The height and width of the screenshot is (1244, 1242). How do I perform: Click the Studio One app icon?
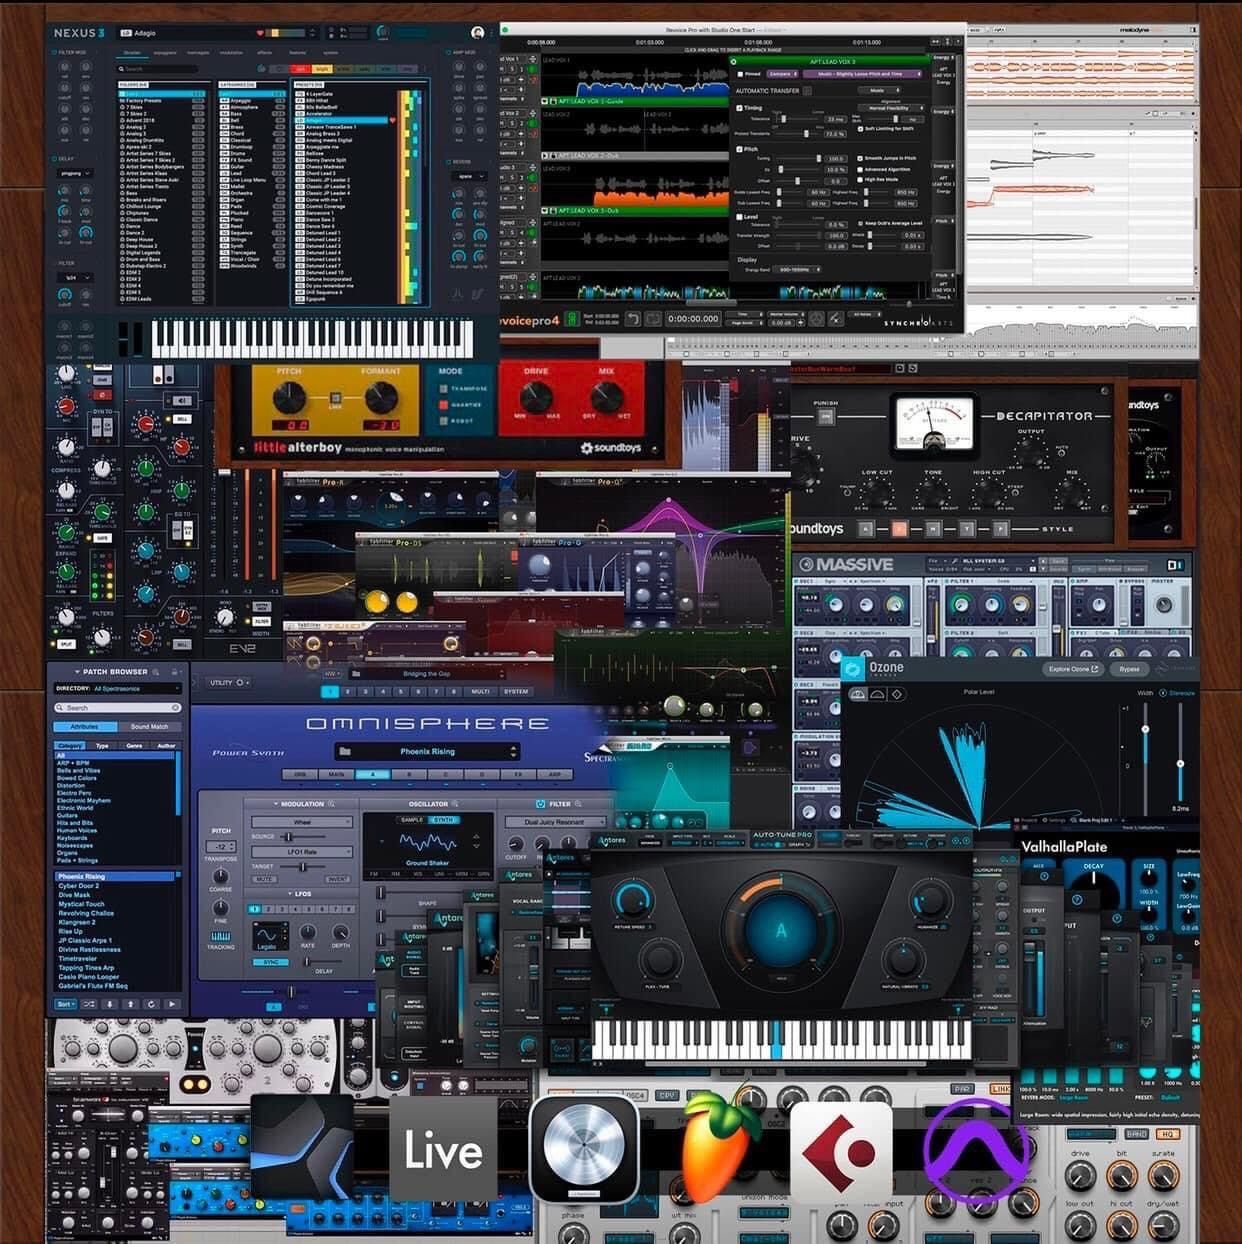coord(303,1147)
